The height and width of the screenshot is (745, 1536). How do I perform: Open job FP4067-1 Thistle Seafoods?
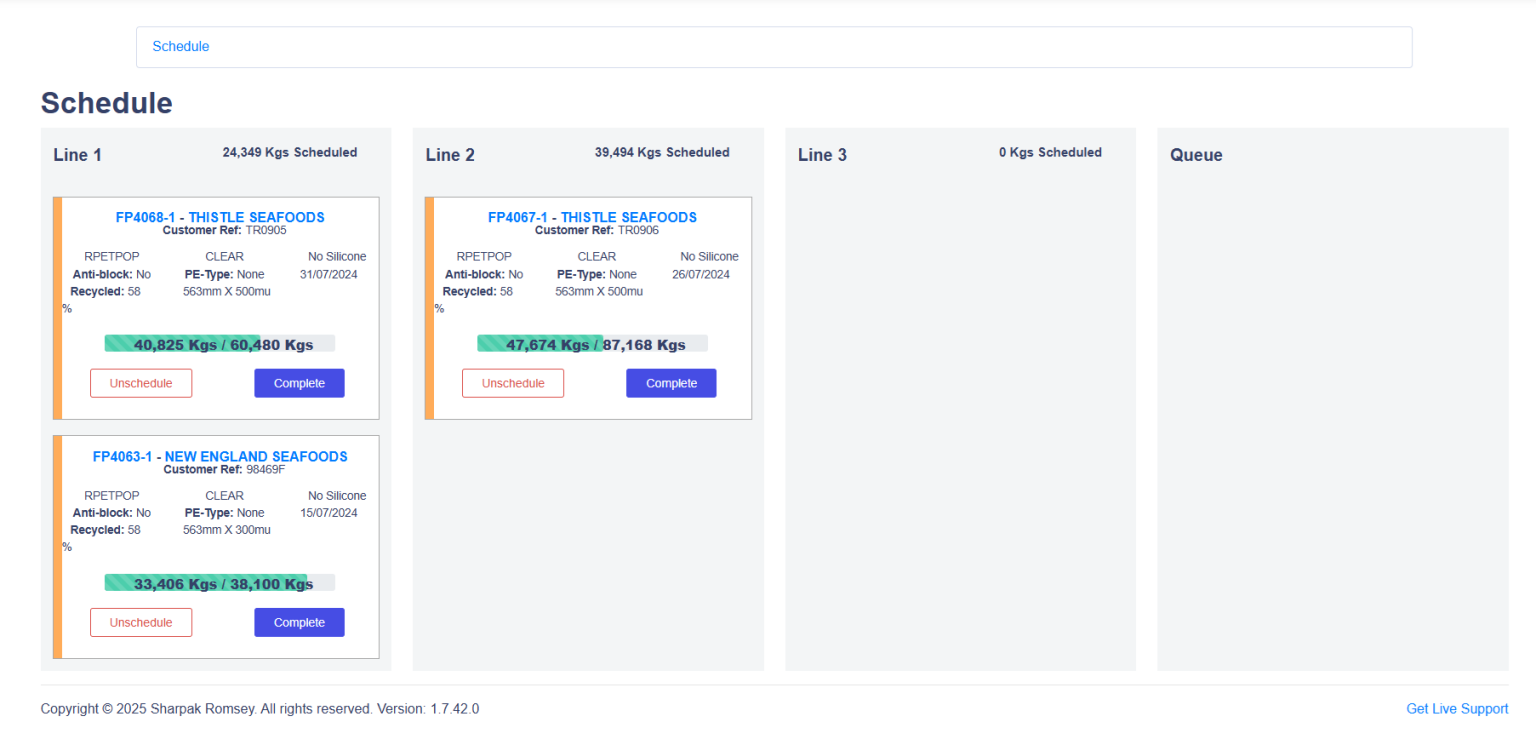point(592,217)
